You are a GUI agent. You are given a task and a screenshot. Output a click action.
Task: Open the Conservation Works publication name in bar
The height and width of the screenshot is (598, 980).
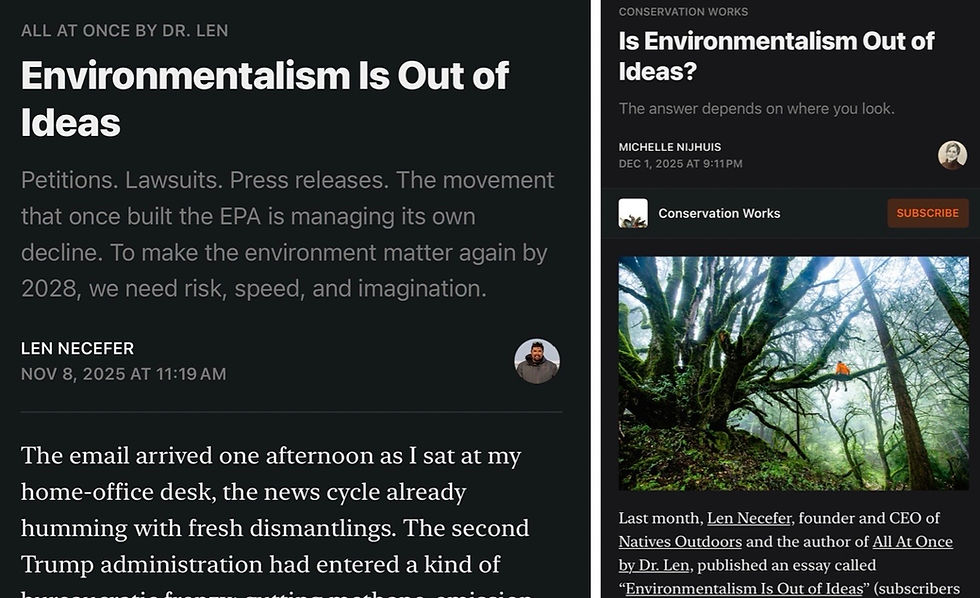719,213
